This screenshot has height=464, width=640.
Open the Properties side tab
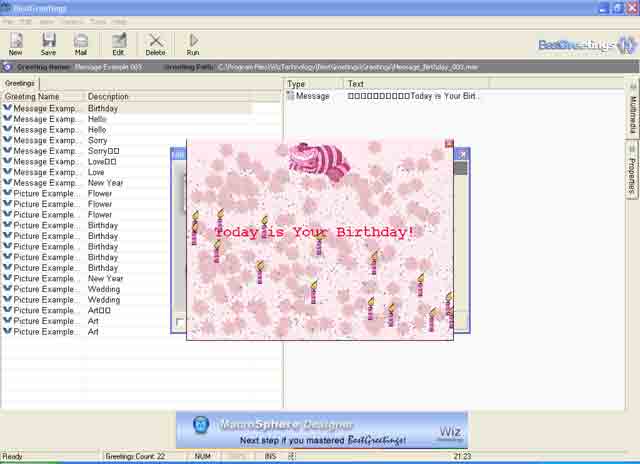point(632,171)
